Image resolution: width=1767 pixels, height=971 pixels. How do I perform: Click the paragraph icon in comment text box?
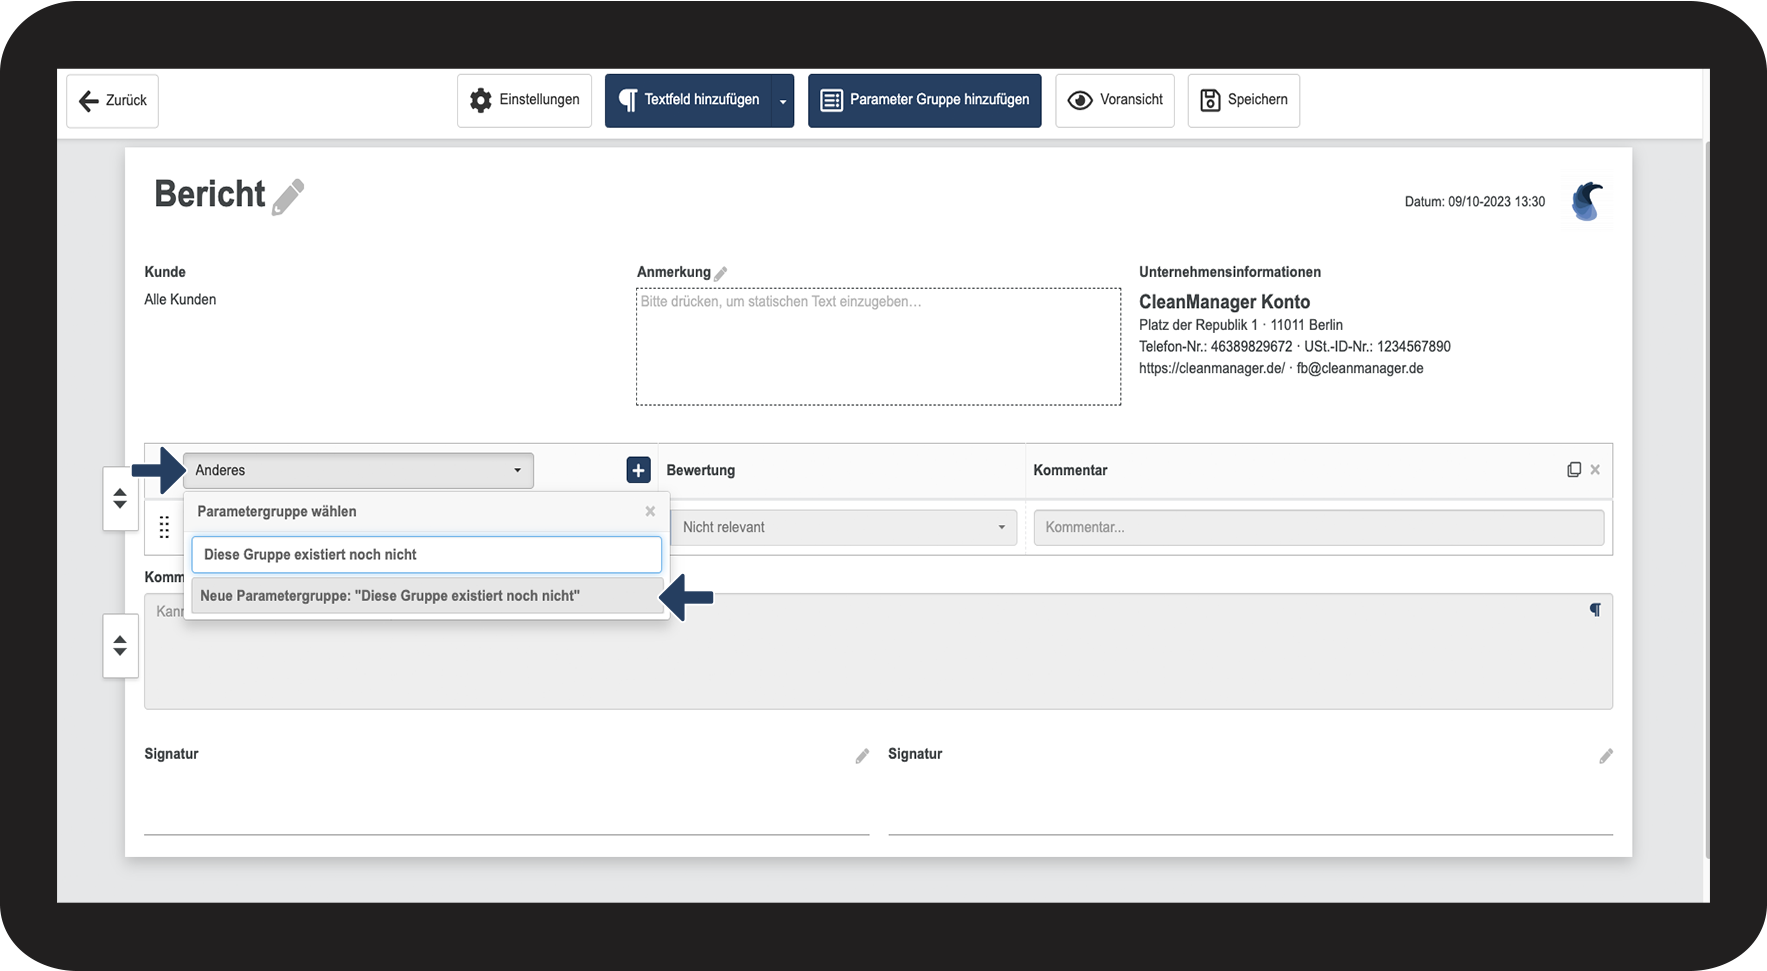point(1595,610)
